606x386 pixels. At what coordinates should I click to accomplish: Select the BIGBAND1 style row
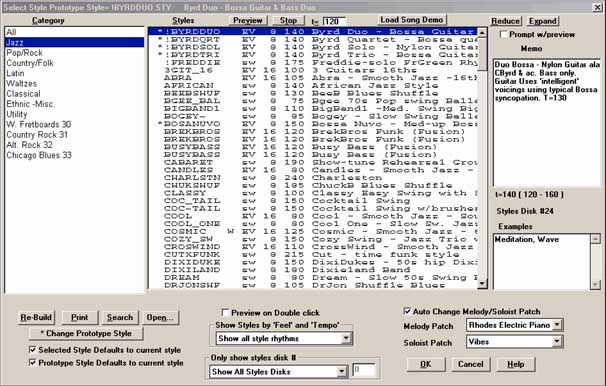point(313,109)
